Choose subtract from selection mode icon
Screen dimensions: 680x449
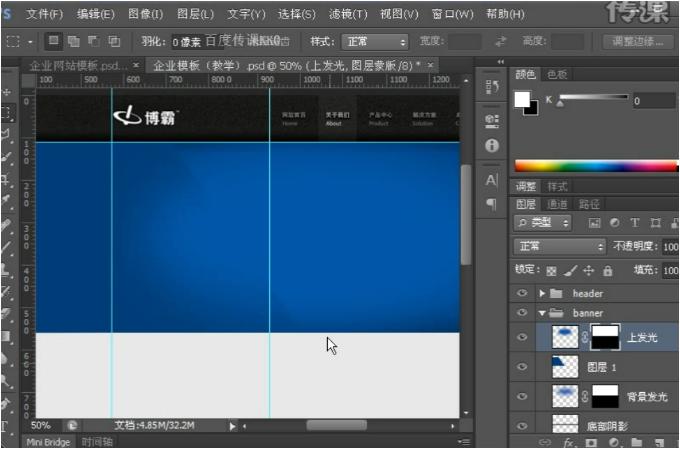(x=94, y=41)
